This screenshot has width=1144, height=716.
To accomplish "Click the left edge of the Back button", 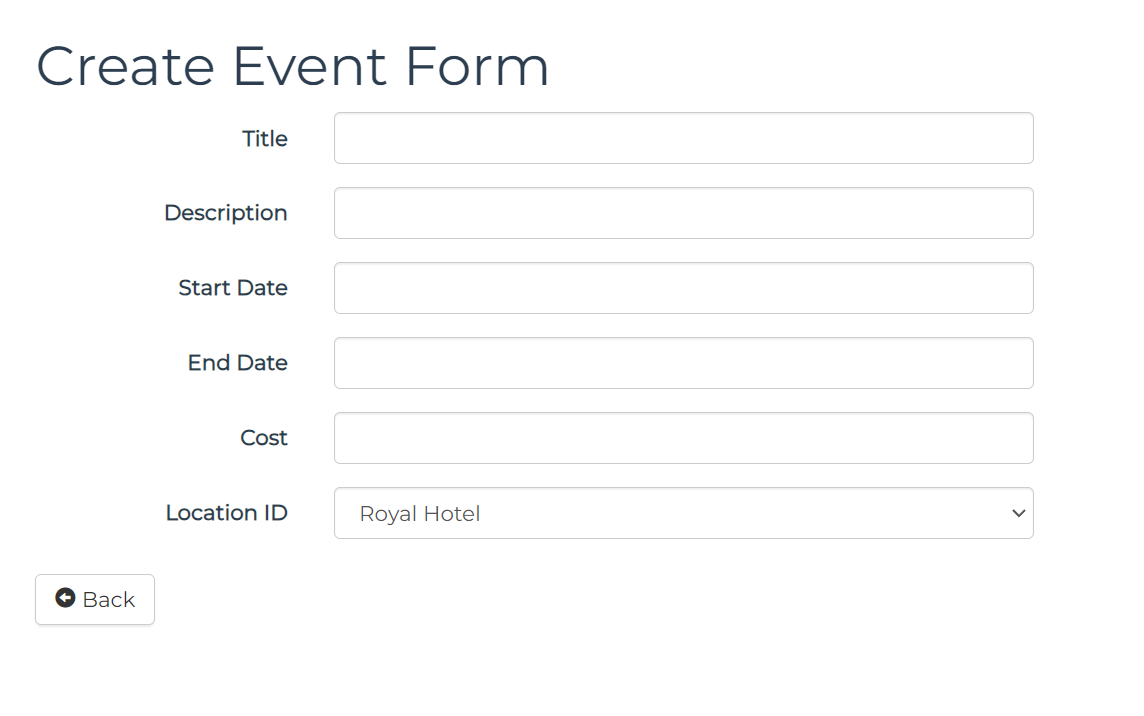I will coord(39,599).
